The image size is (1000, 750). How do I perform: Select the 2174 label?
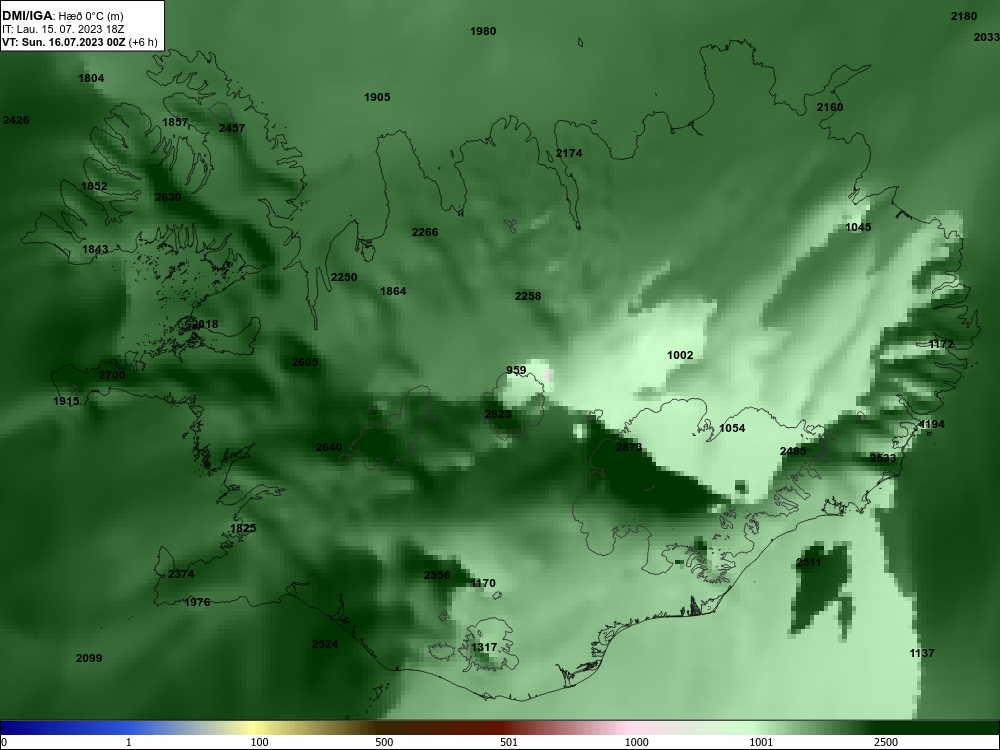click(x=569, y=154)
